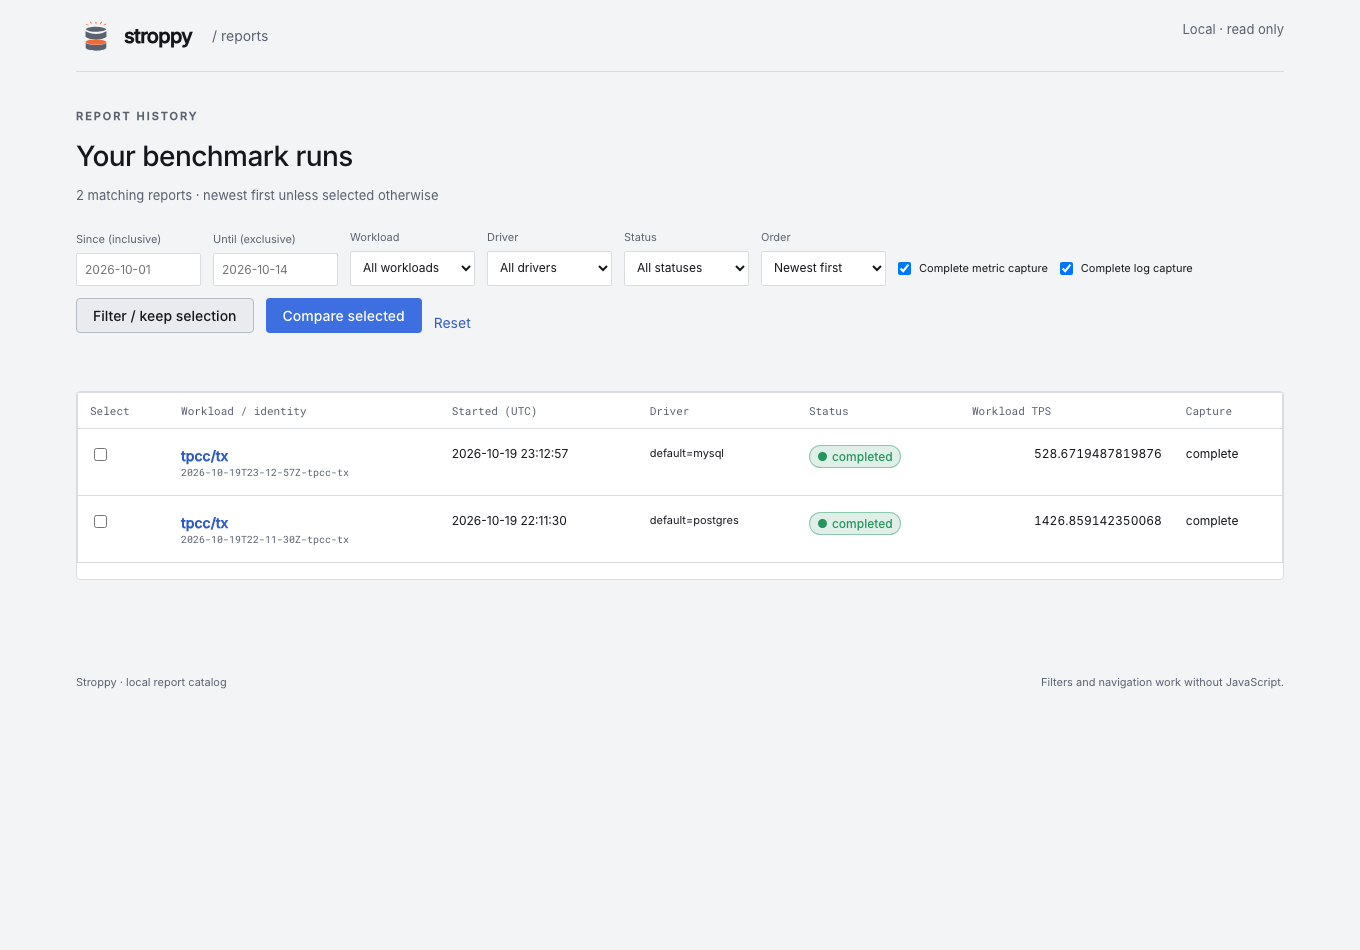Click the Started (UTC) column header
Image resolution: width=1360 pixels, height=950 pixels.
pyautogui.click(x=494, y=411)
